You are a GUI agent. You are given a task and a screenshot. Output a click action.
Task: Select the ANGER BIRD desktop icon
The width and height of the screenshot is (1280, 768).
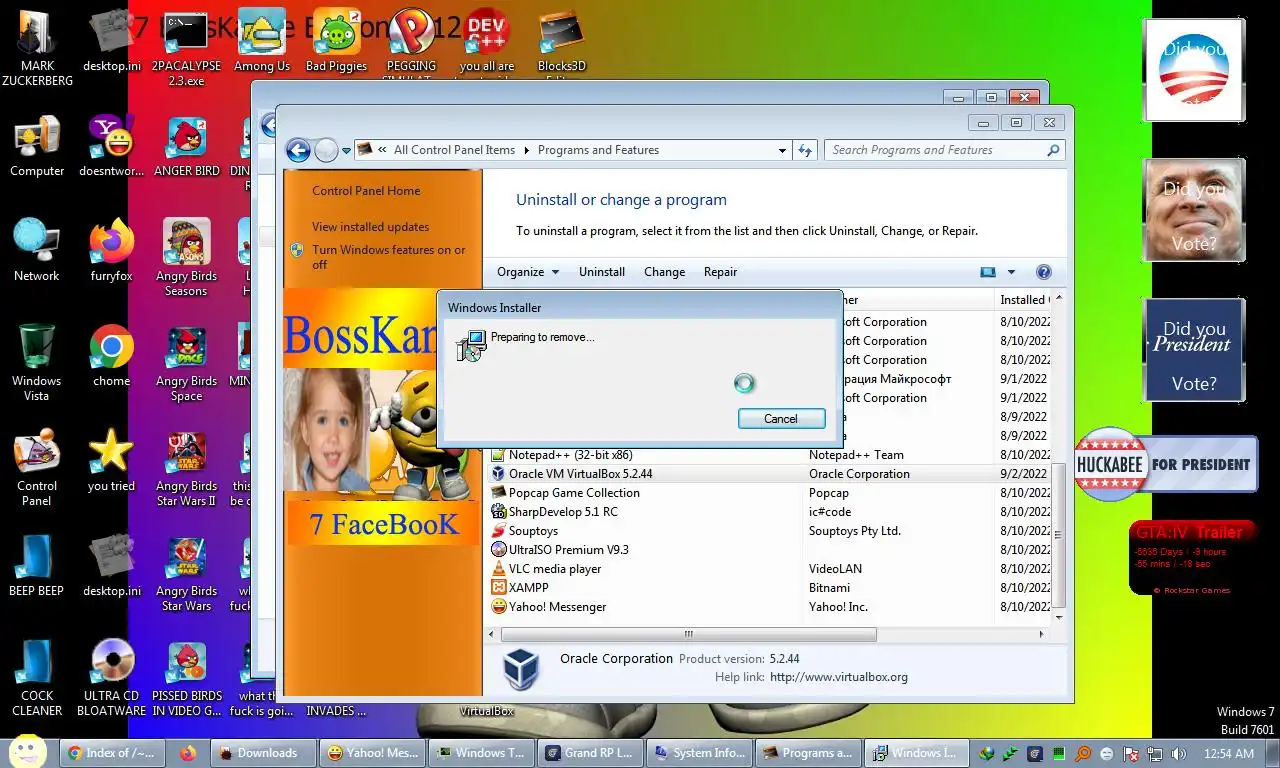point(186,146)
